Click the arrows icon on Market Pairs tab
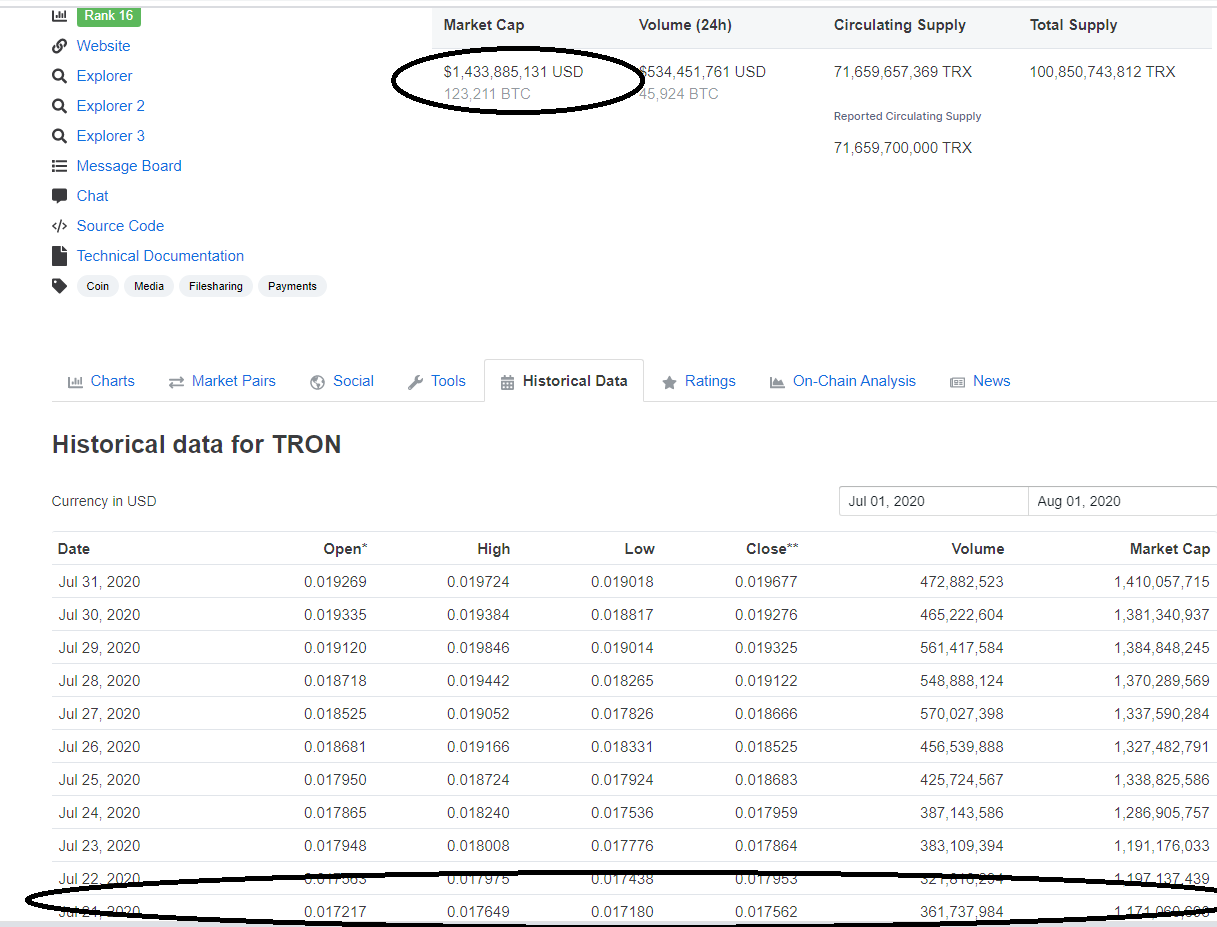Image resolution: width=1217 pixels, height=927 pixels. pyautogui.click(x=176, y=382)
